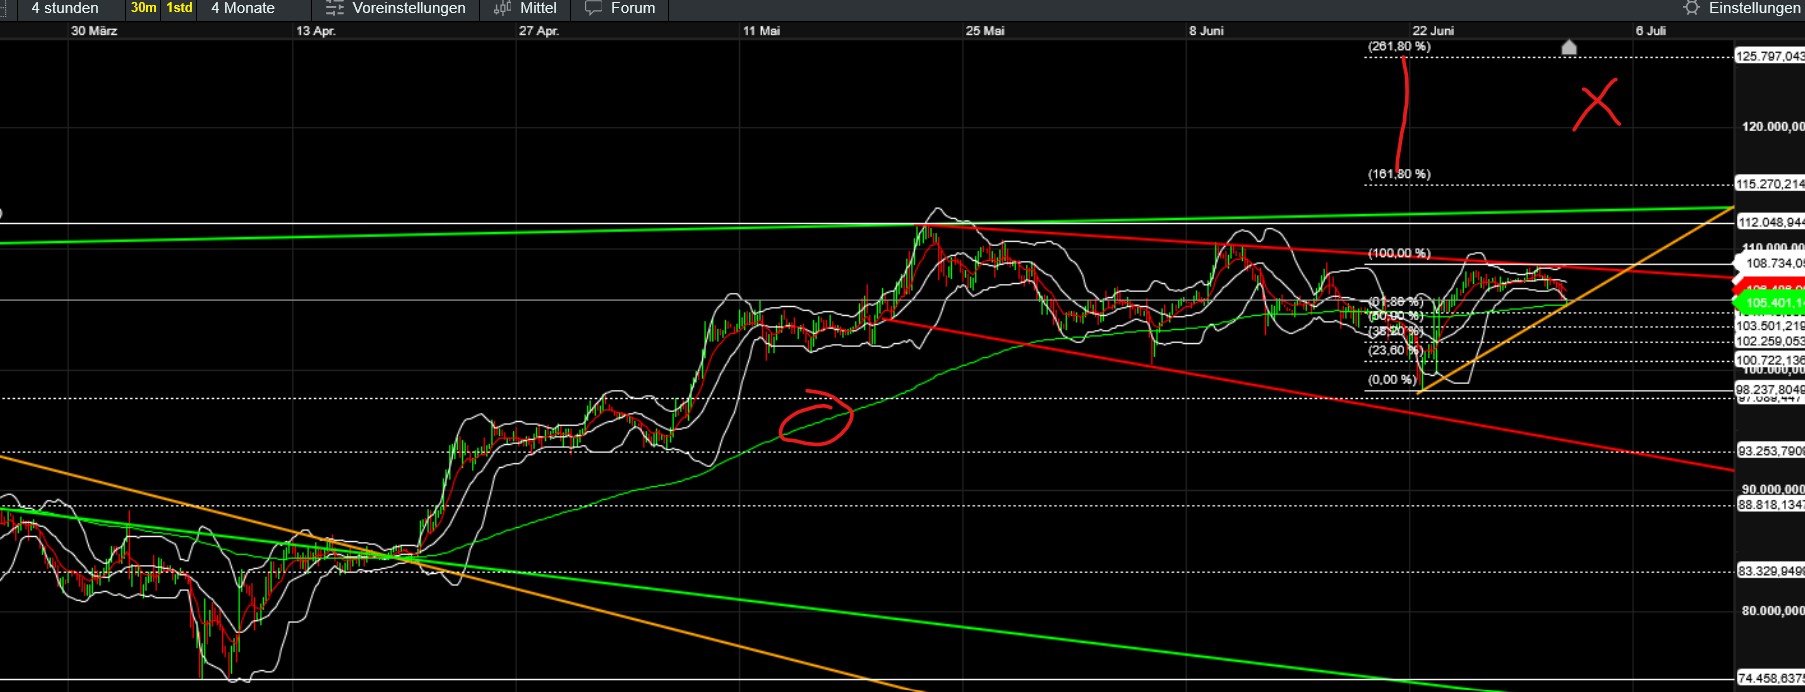Image resolution: width=1805 pixels, height=692 pixels.
Task: Select the 30m interval toggle
Action: [x=143, y=8]
